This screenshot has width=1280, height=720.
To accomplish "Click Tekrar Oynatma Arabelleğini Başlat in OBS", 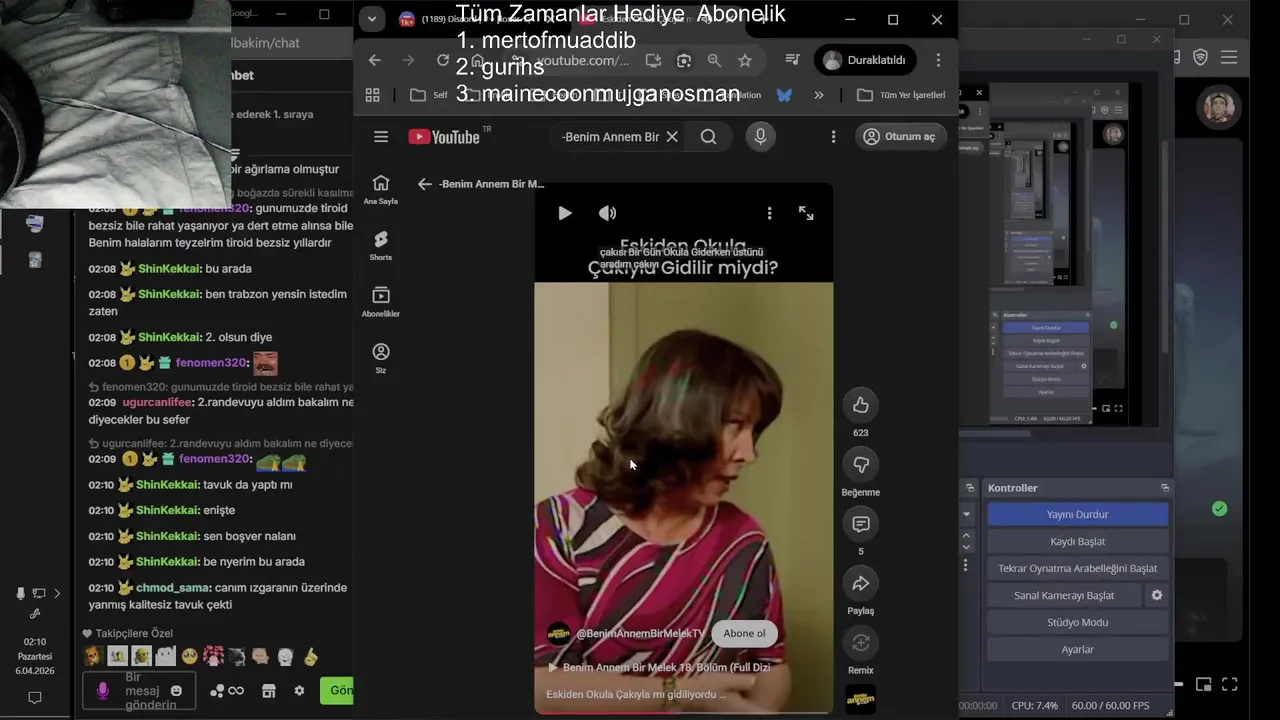I will pyautogui.click(x=1077, y=568).
